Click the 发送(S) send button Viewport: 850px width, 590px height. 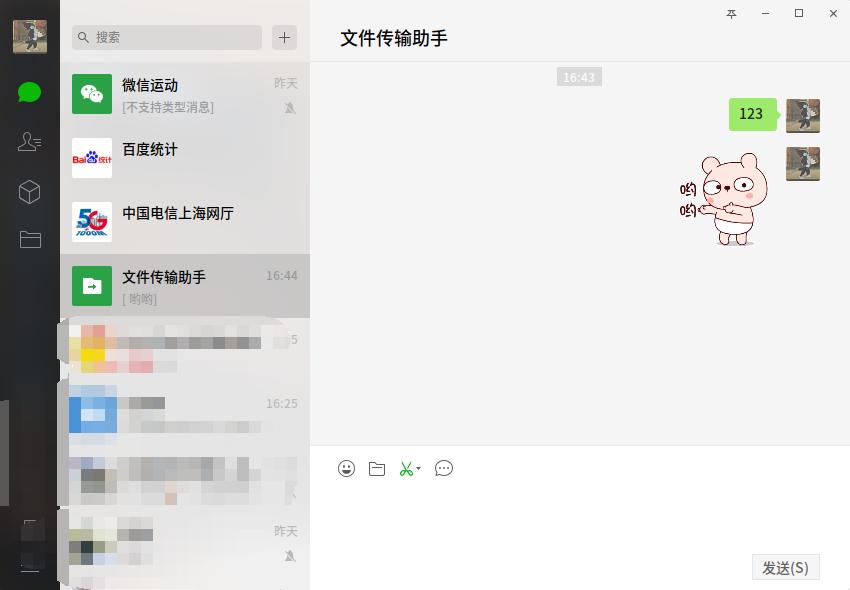click(785, 568)
